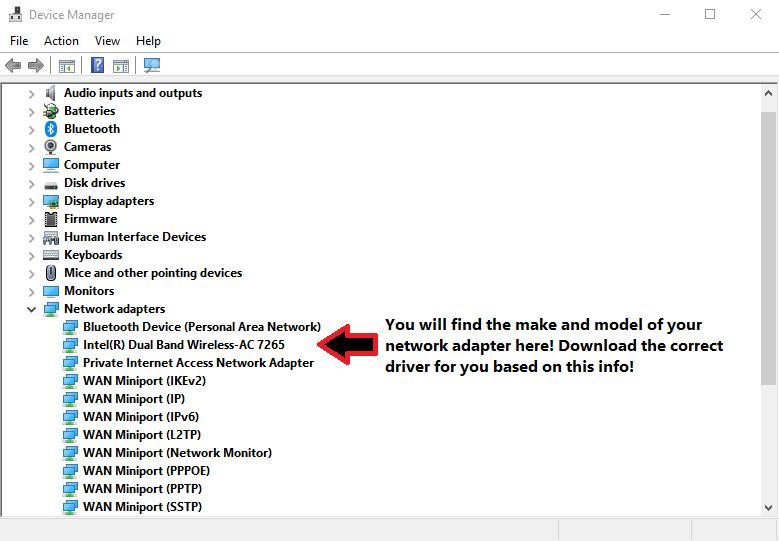This screenshot has height=541, width=779.
Task: Expand Audio inputs and outputs node
Action: point(31,93)
